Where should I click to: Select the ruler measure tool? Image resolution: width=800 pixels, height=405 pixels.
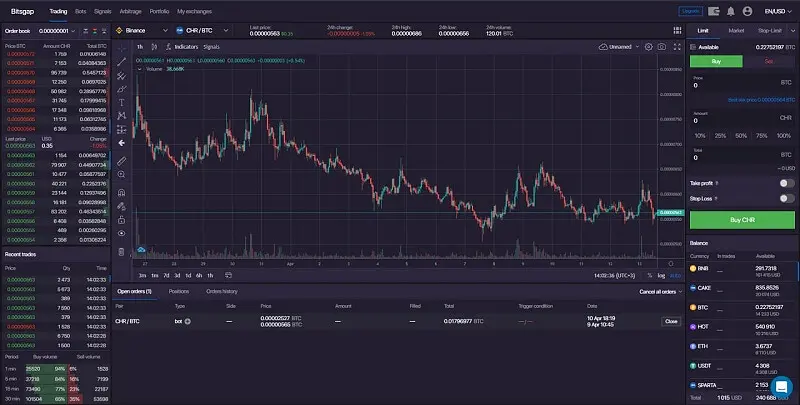(x=121, y=160)
